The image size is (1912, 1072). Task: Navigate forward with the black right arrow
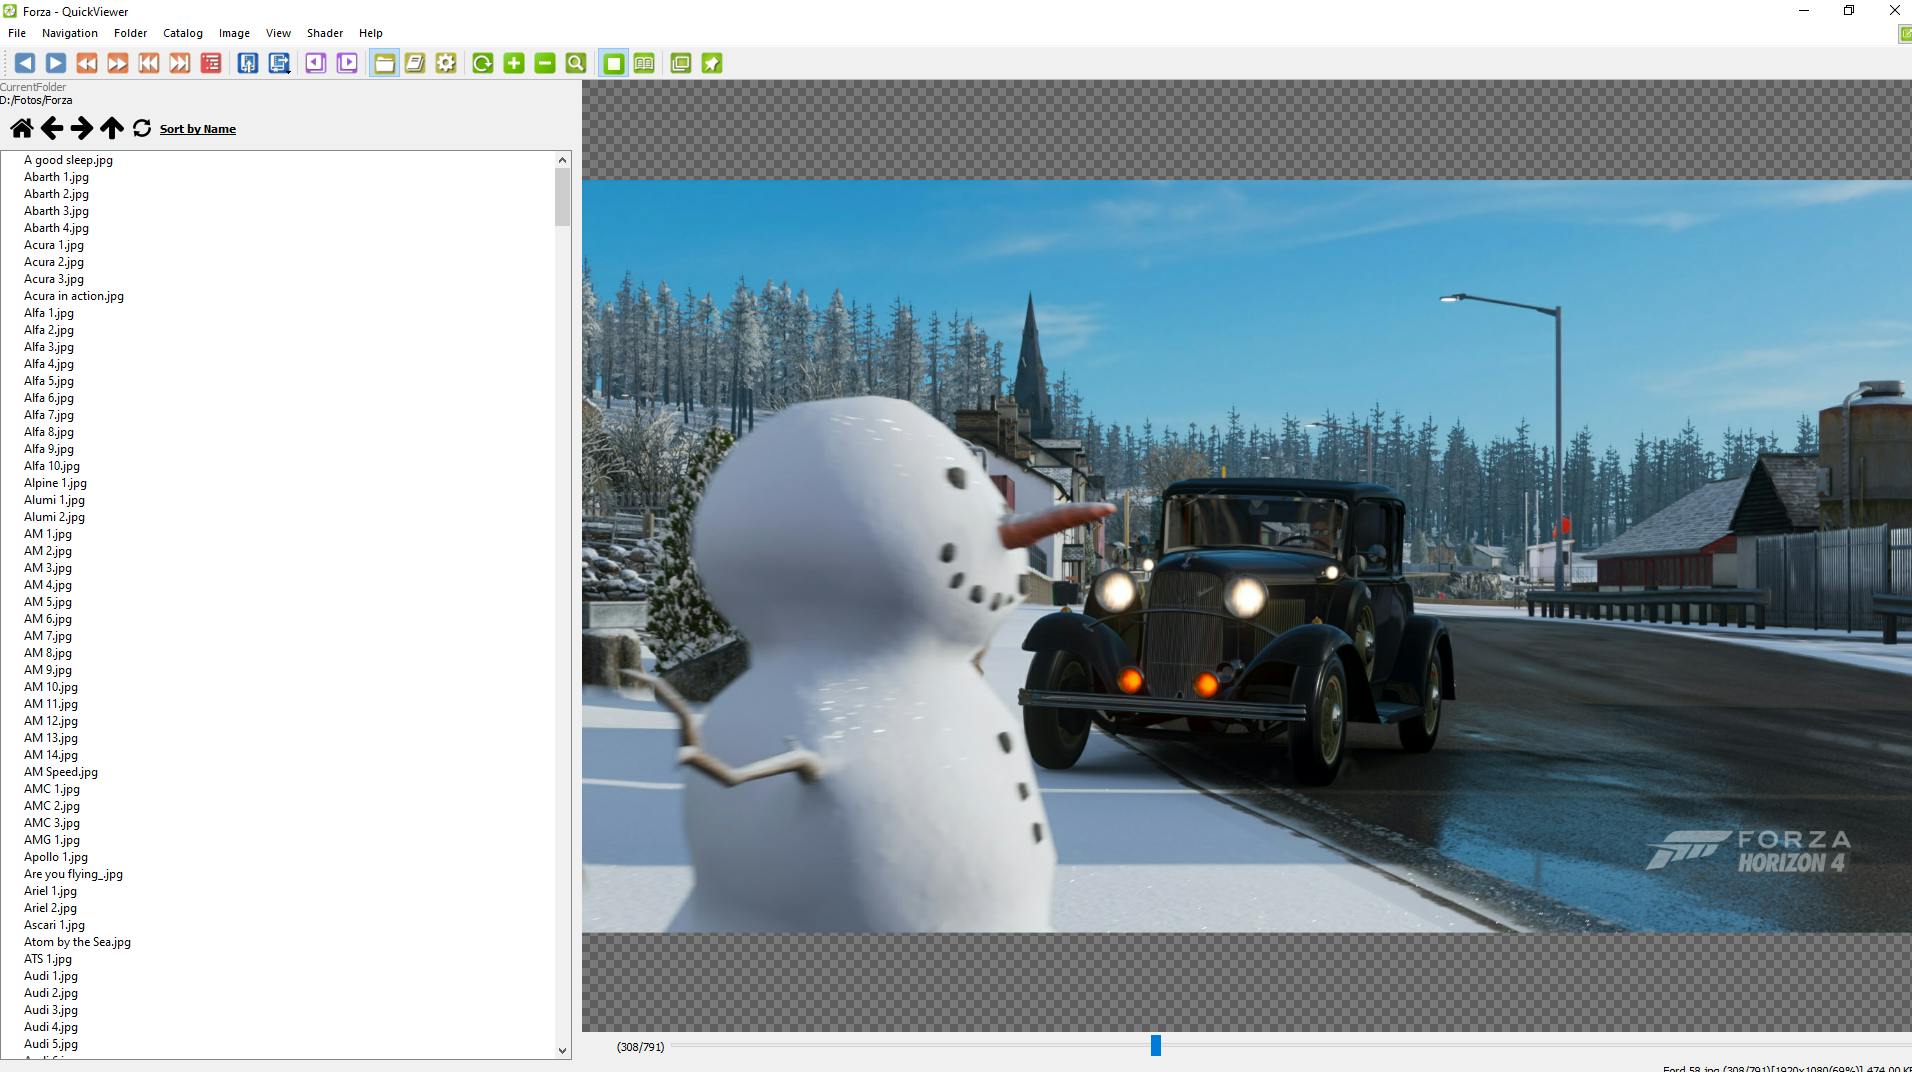82,128
